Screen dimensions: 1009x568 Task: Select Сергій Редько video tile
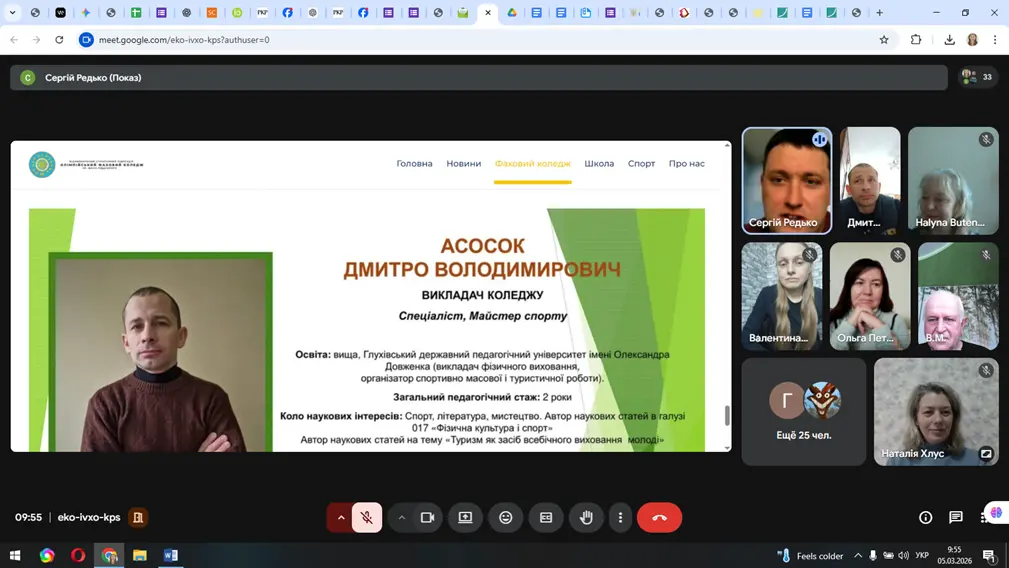(x=786, y=181)
